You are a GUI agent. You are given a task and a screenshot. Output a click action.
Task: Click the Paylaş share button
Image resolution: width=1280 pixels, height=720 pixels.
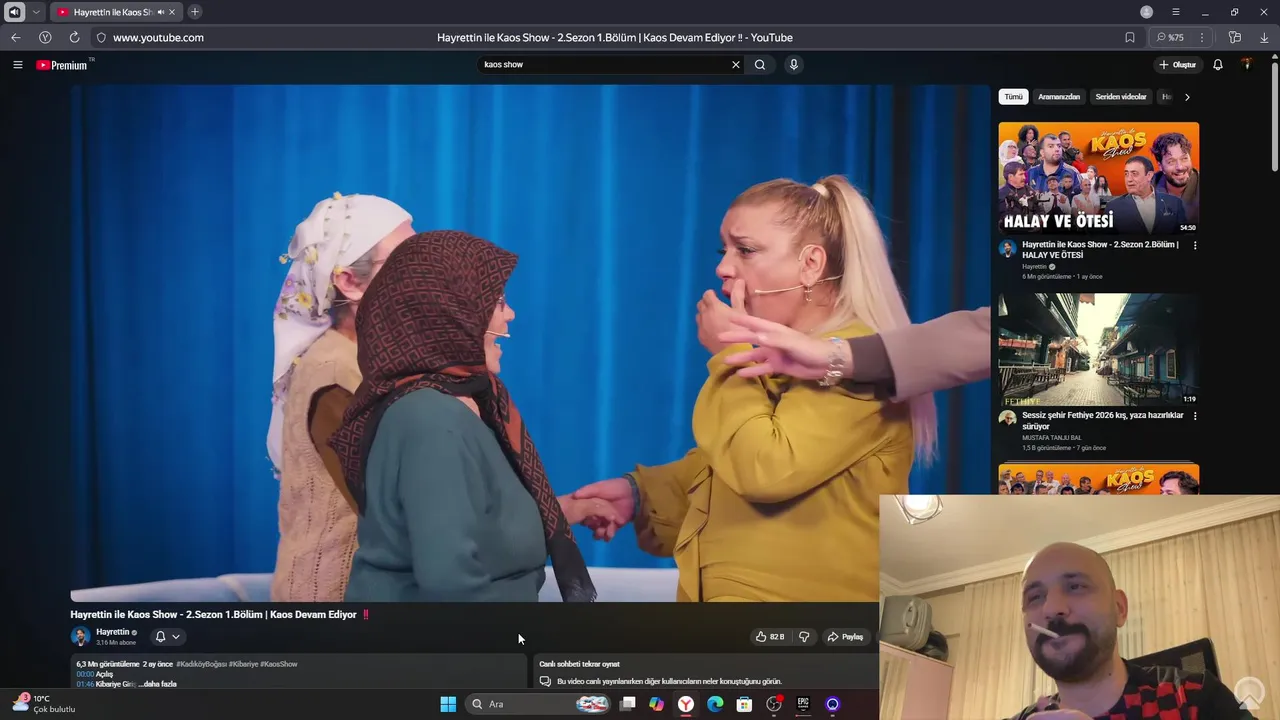pyautogui.click(x=845, y=636)
